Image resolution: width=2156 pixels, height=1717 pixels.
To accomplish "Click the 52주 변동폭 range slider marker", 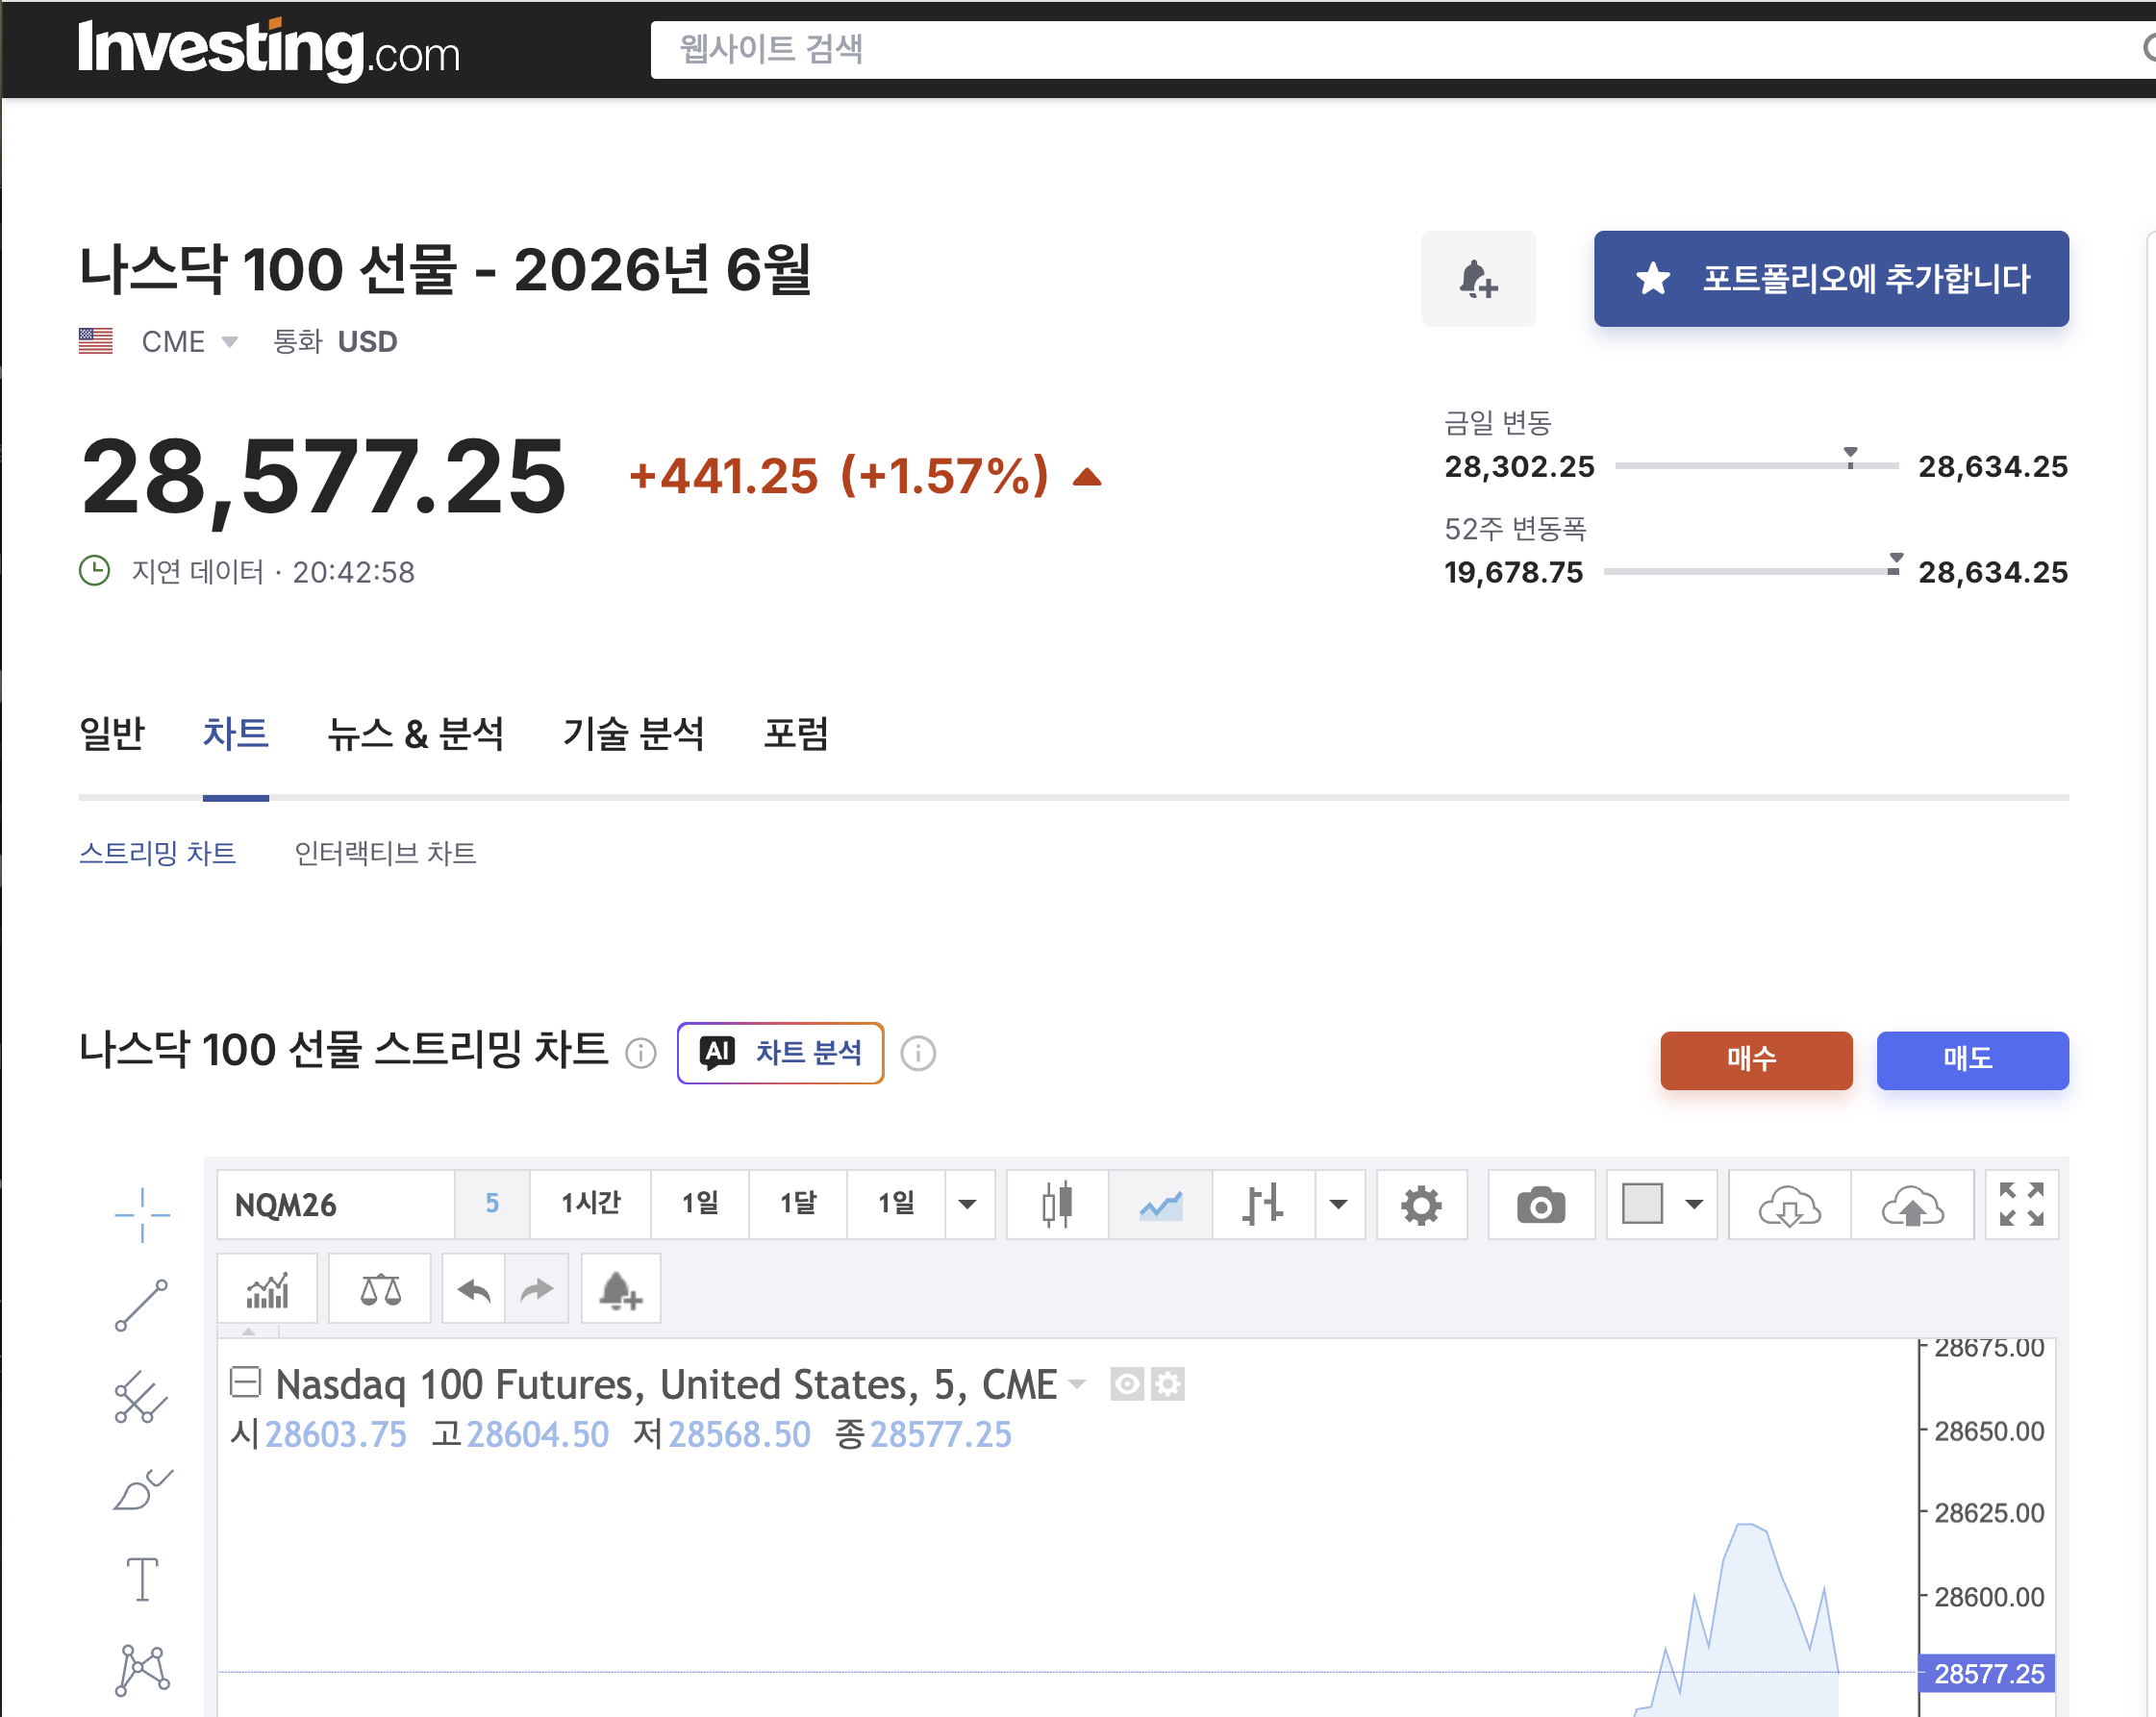I will pyautogui.click(x=1895, y=564).
